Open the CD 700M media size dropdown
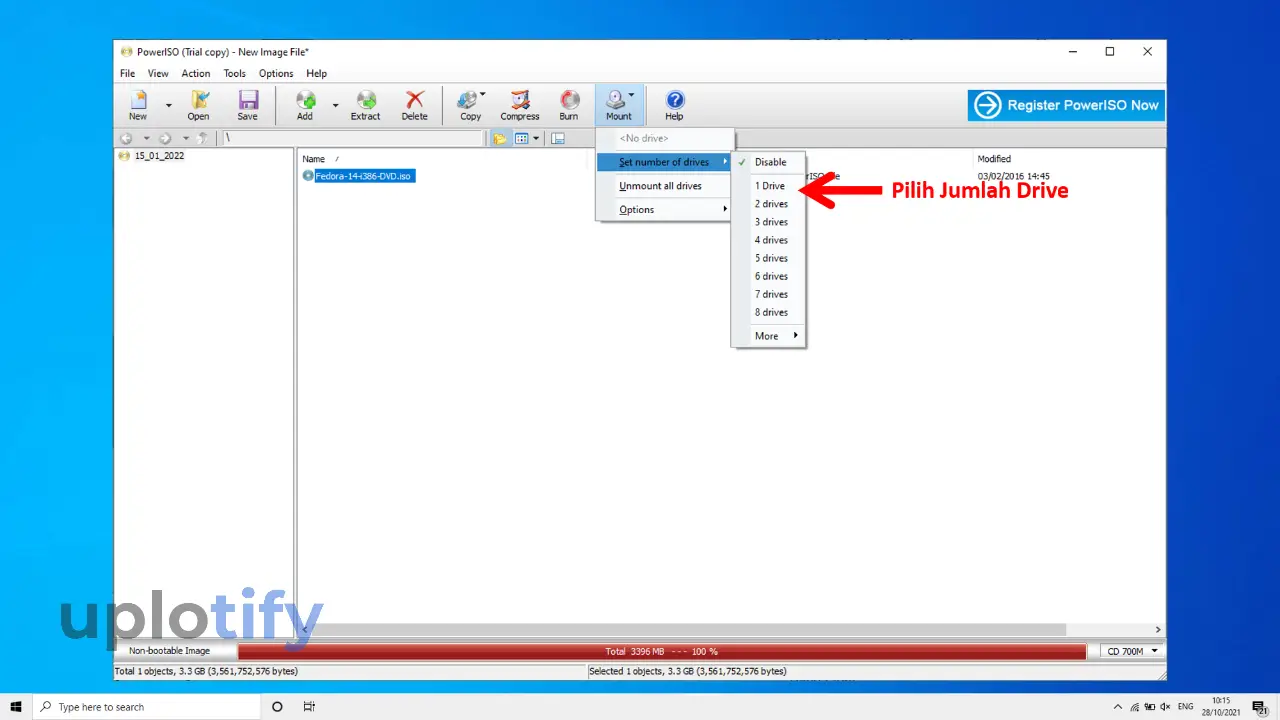Viewport: 1280px width, 720px height. [1132, 651]
